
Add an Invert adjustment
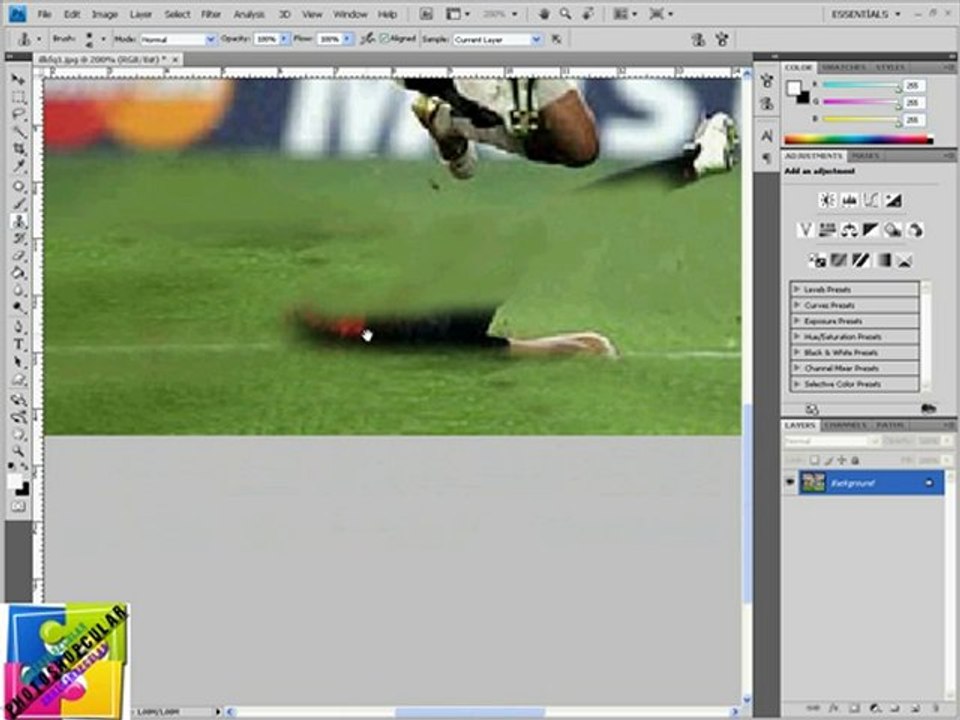pyautogui.click(x=817, y=261)
